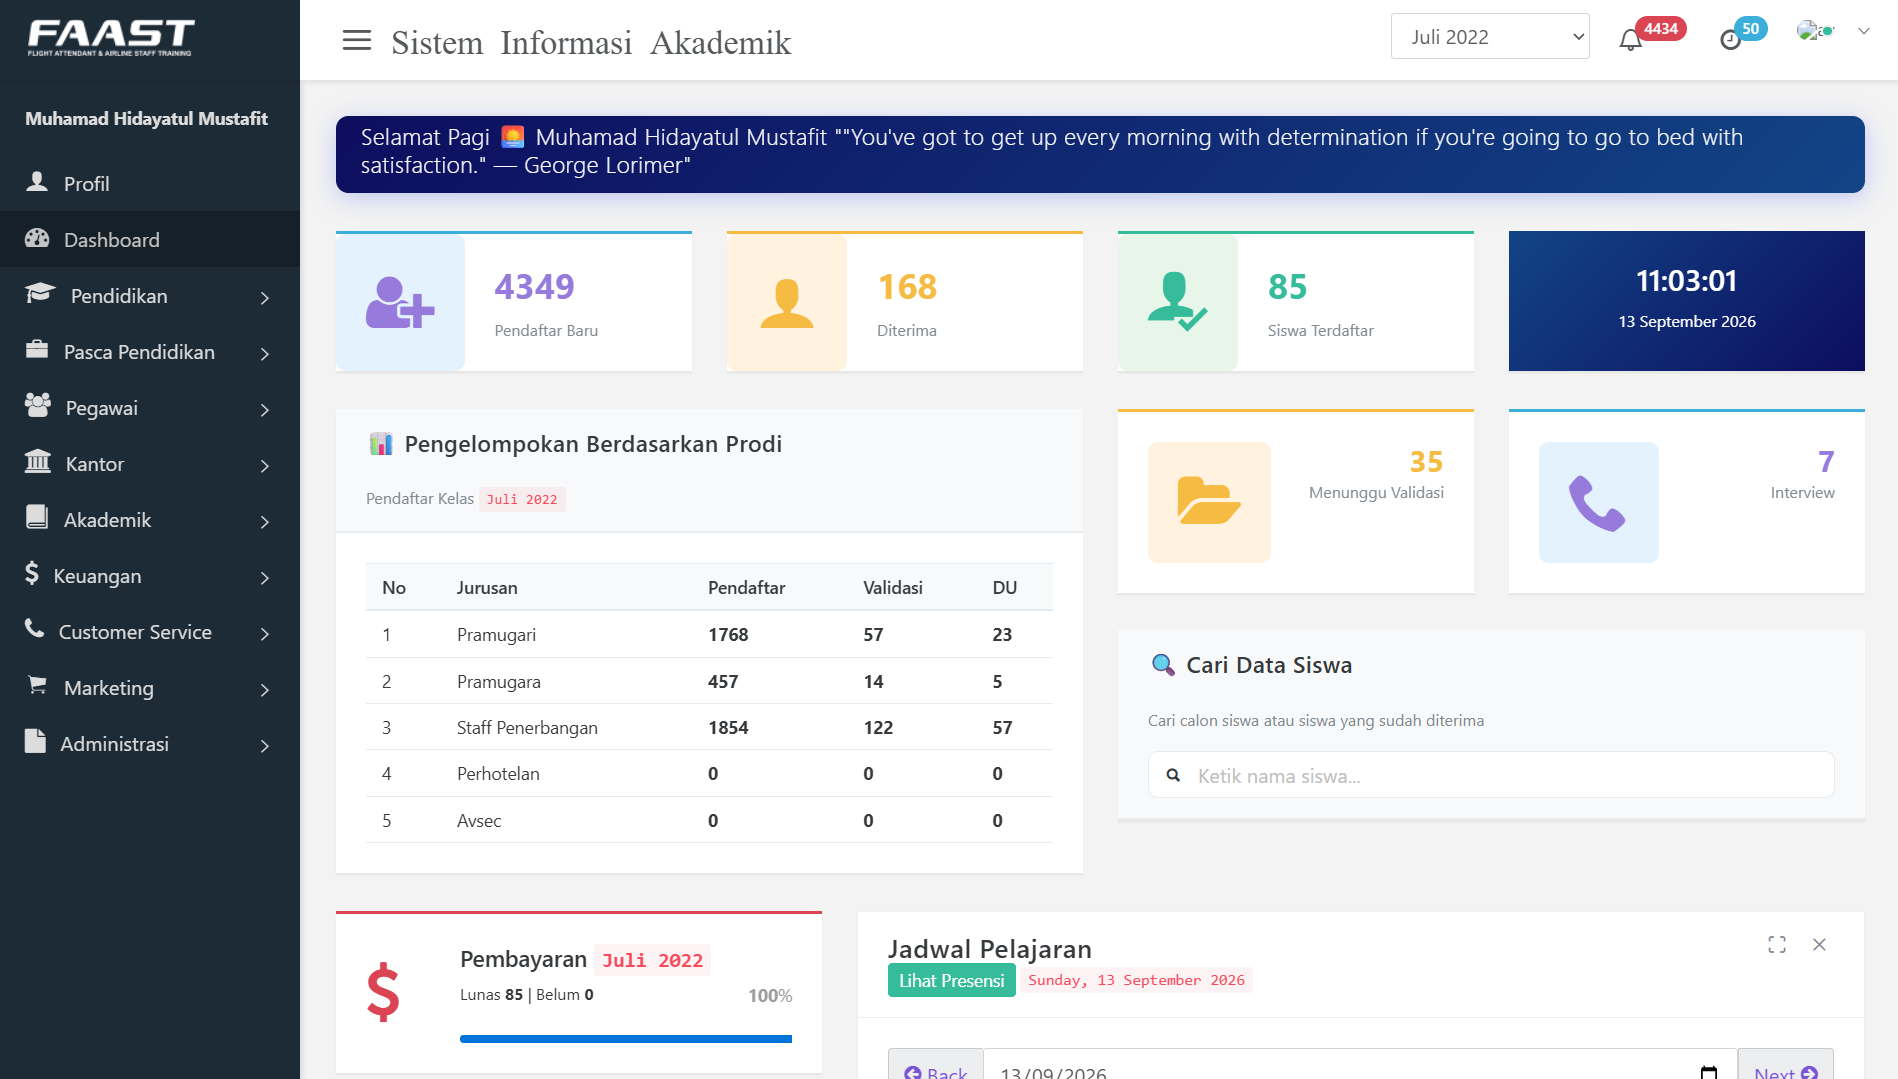Viewport: 1898px width, 1079px height.
Task: Open the user avatar menu
Action: [1814, 31]
